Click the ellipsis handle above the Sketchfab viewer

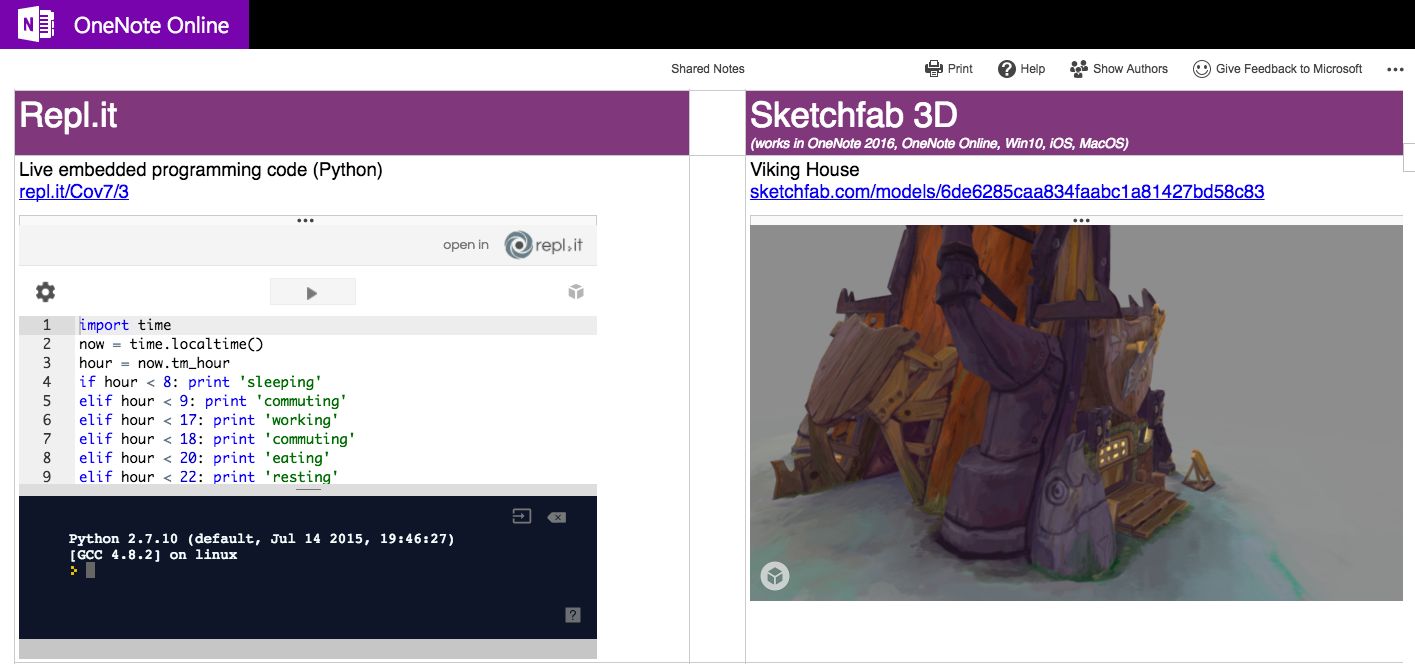click(x=1081, y=220)
